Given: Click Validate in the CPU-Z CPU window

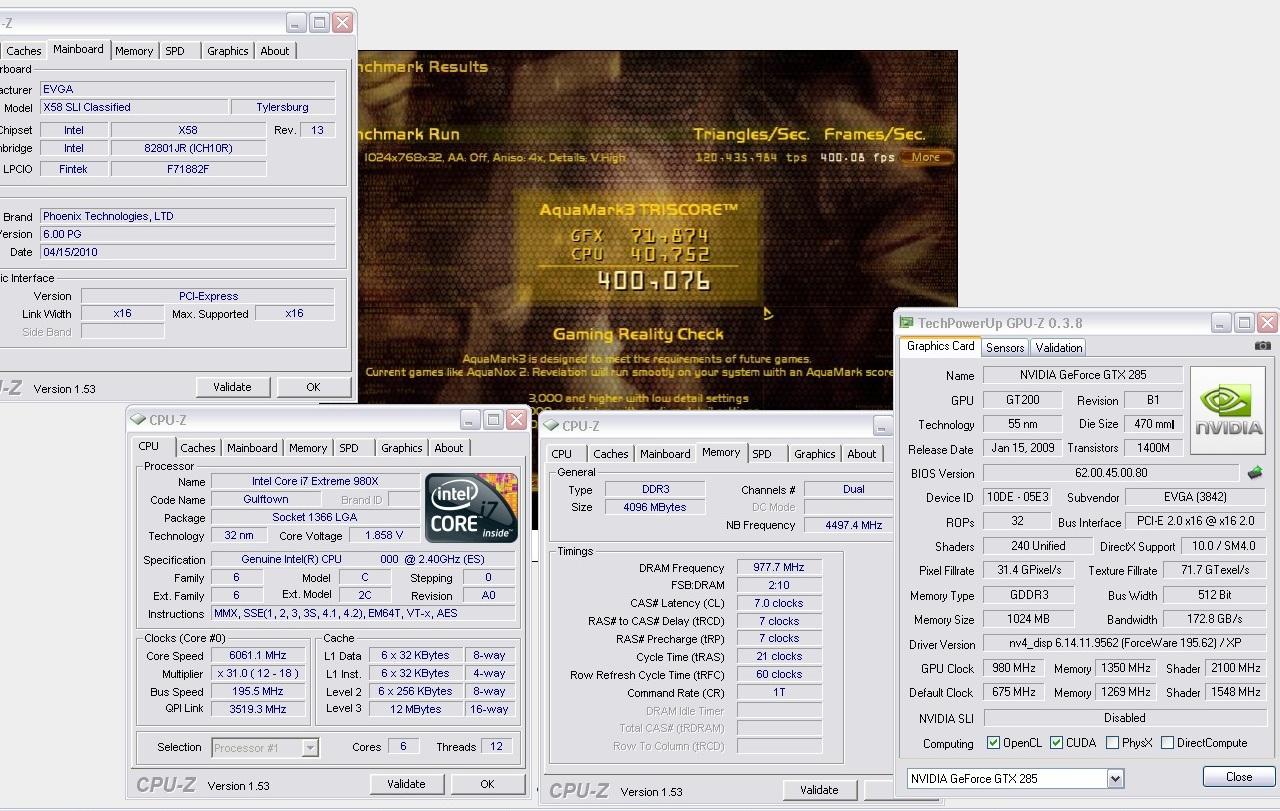Looking at the screenshot, I should tap(406, 784).
